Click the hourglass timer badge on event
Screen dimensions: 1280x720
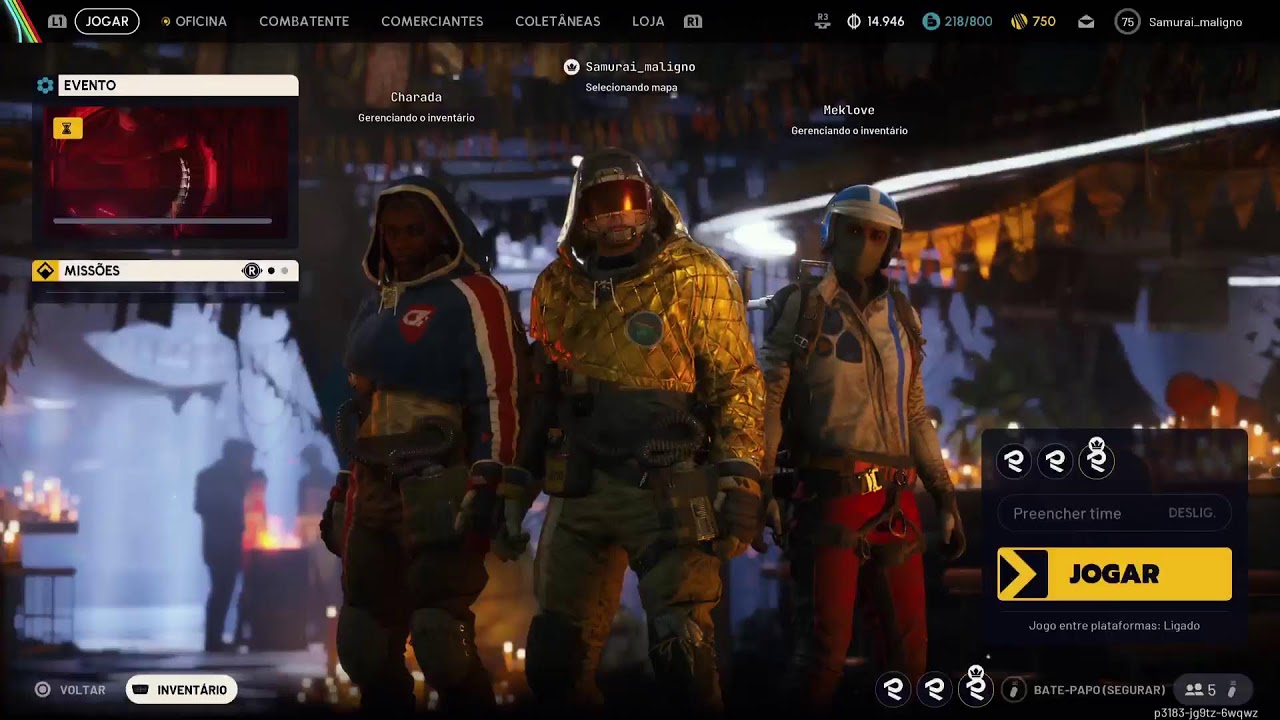[68, 128]
